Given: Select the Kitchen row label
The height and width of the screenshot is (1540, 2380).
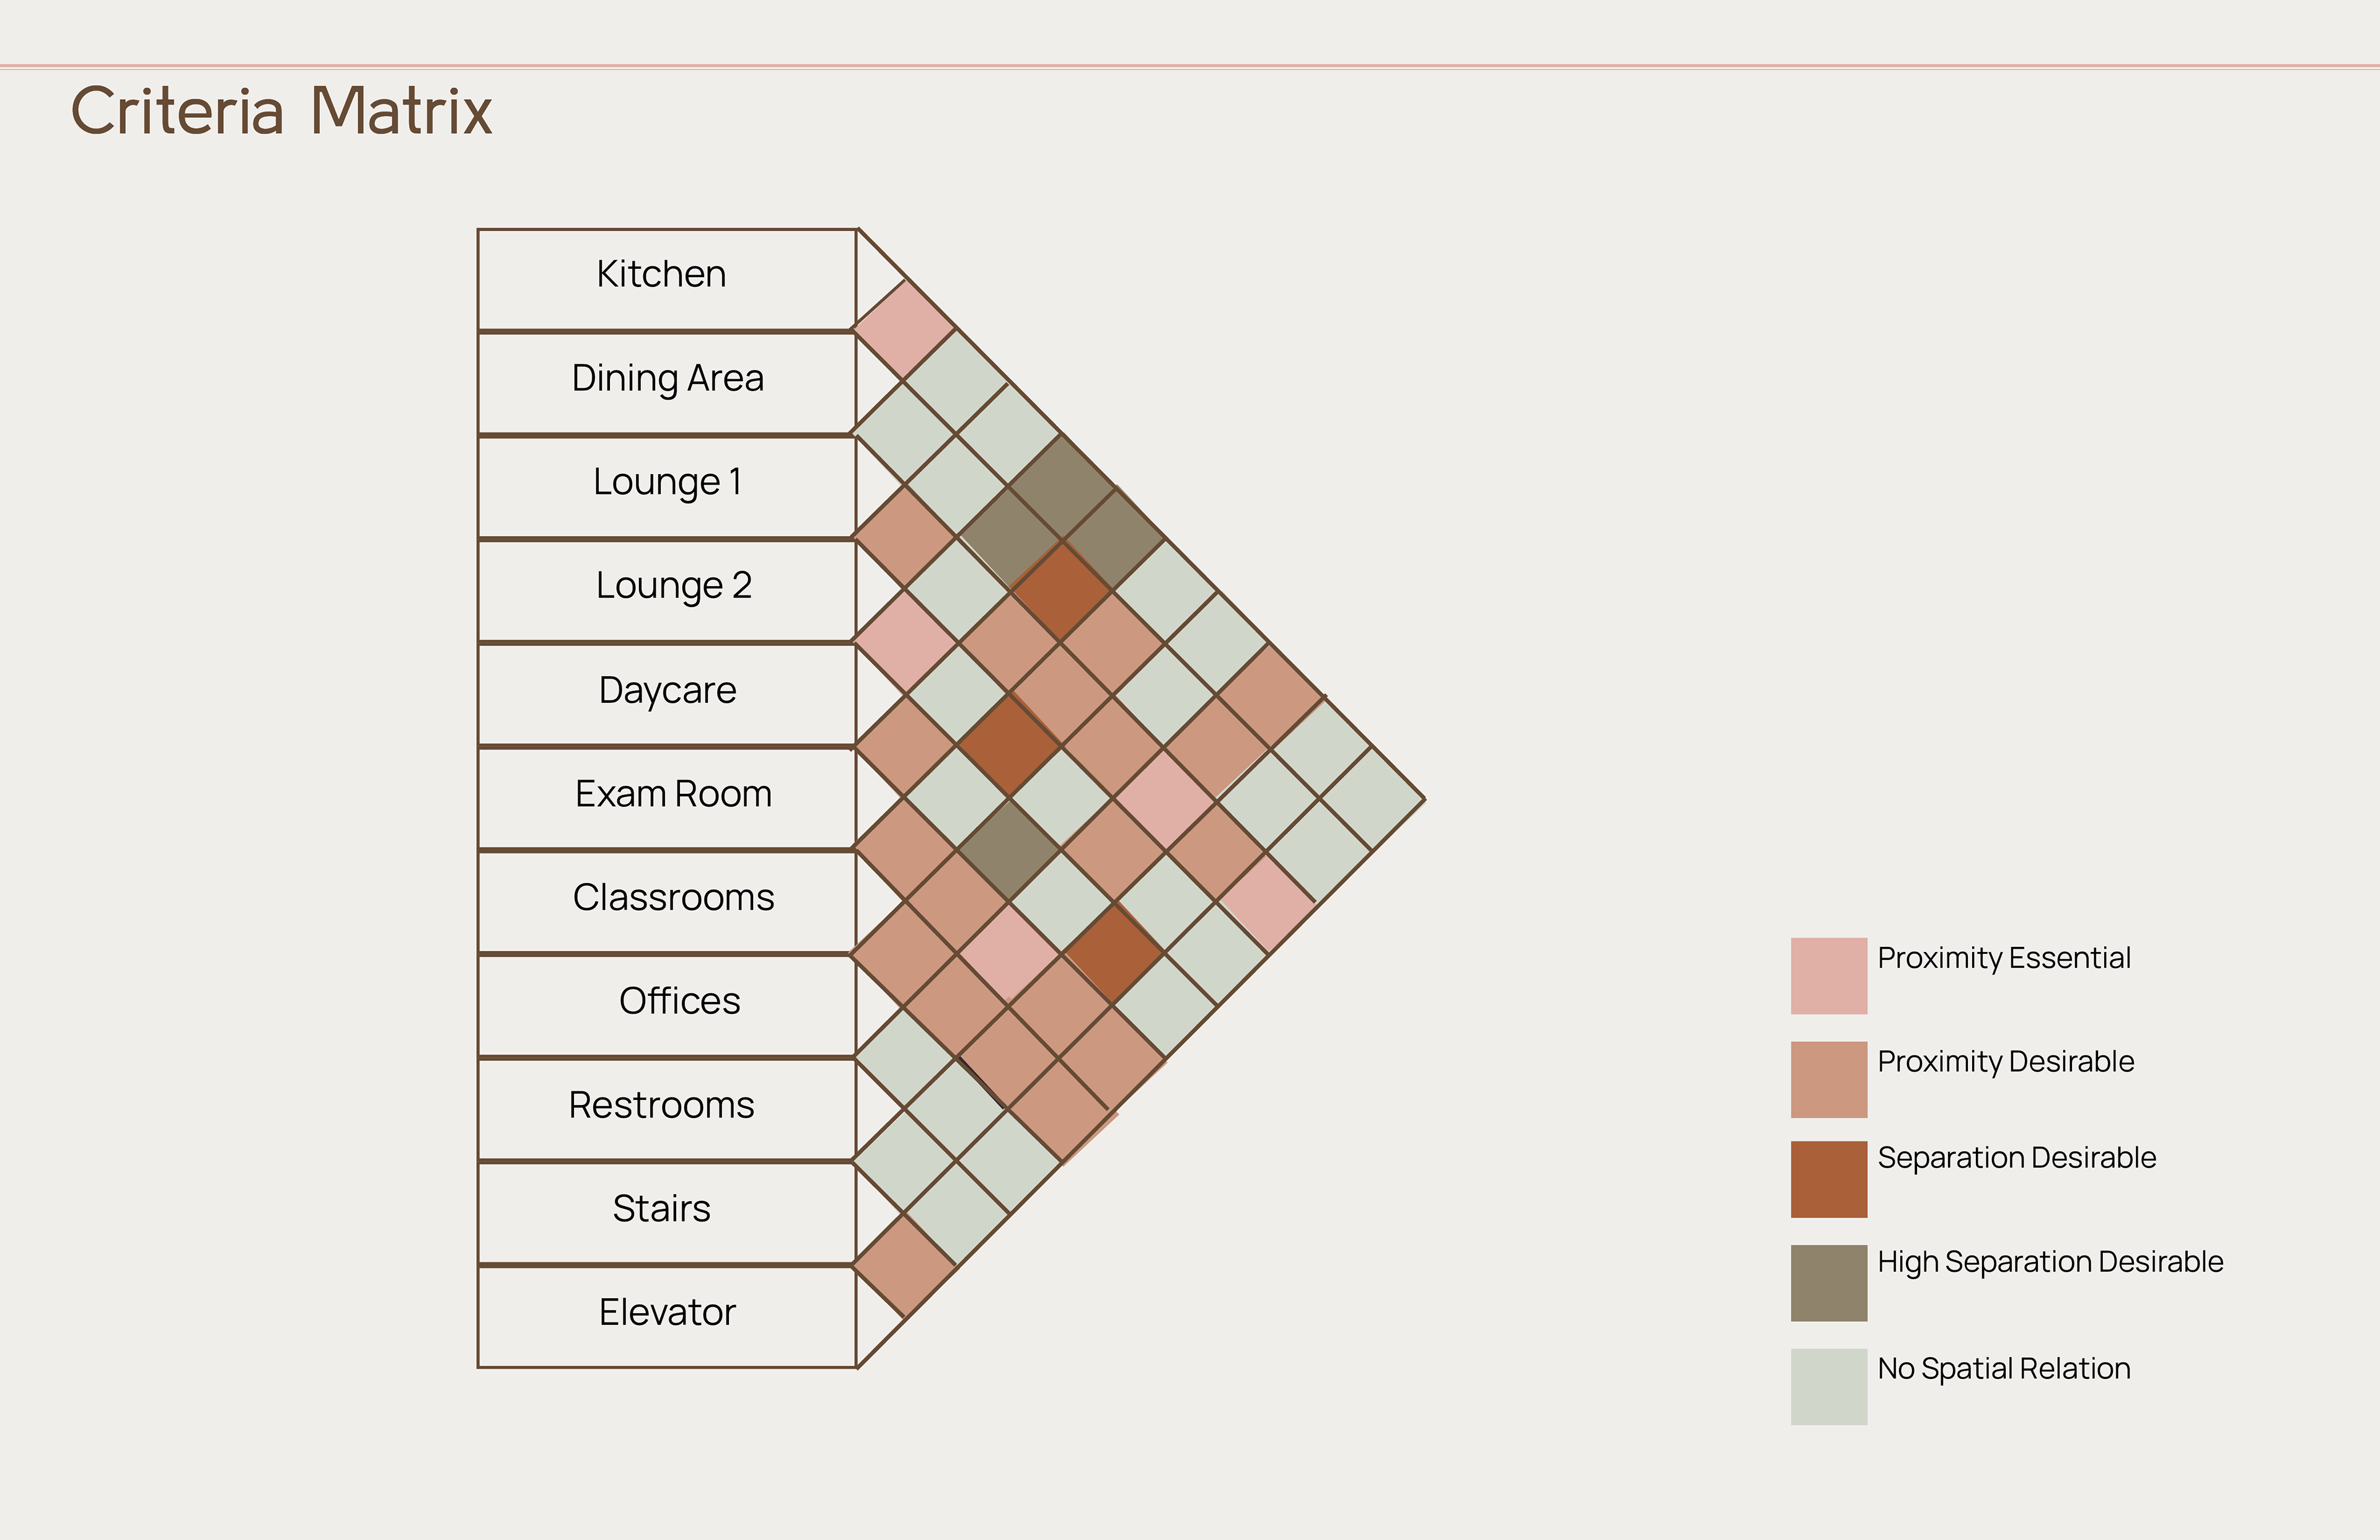Looking at the screenshot, I should pos(667,280).
